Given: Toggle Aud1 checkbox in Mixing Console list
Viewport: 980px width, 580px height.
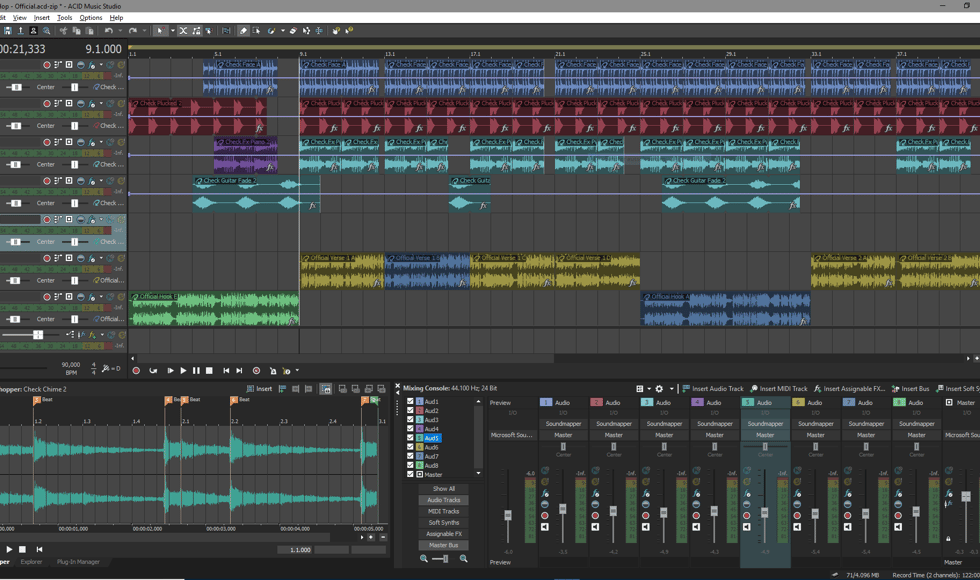Looking at the screenshot, I should pyautogui.click(x=411, y=401).
